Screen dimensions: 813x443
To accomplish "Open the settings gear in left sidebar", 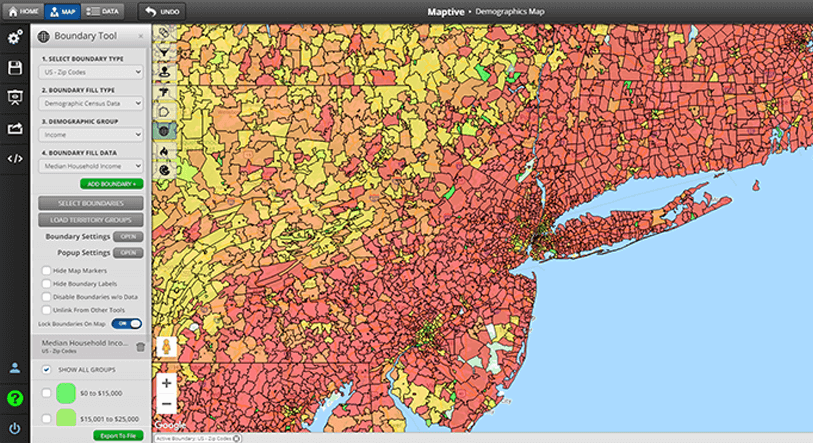I will tap(15, 38).
